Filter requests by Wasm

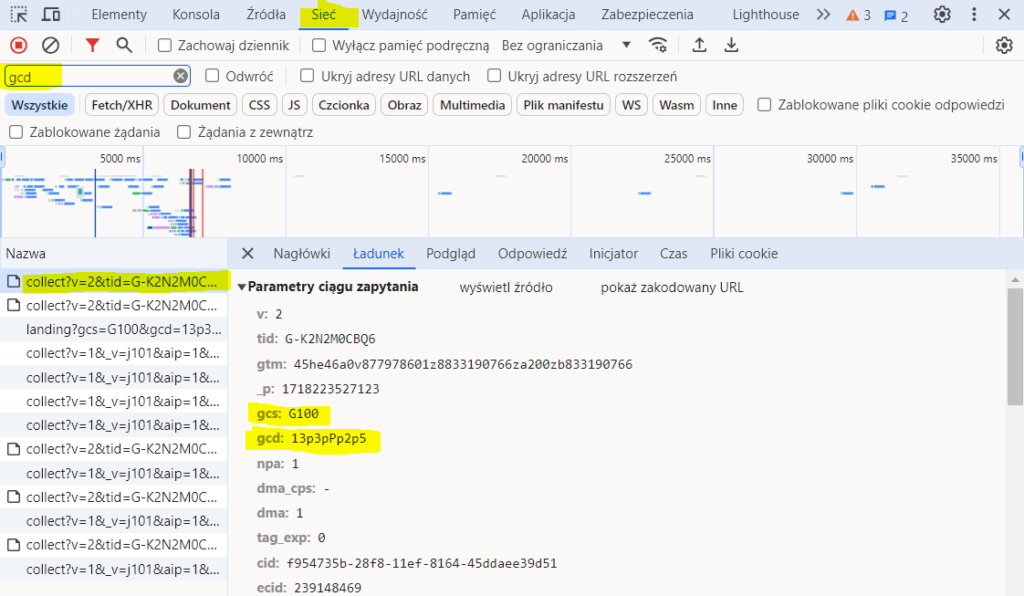(x=677, y=105)
